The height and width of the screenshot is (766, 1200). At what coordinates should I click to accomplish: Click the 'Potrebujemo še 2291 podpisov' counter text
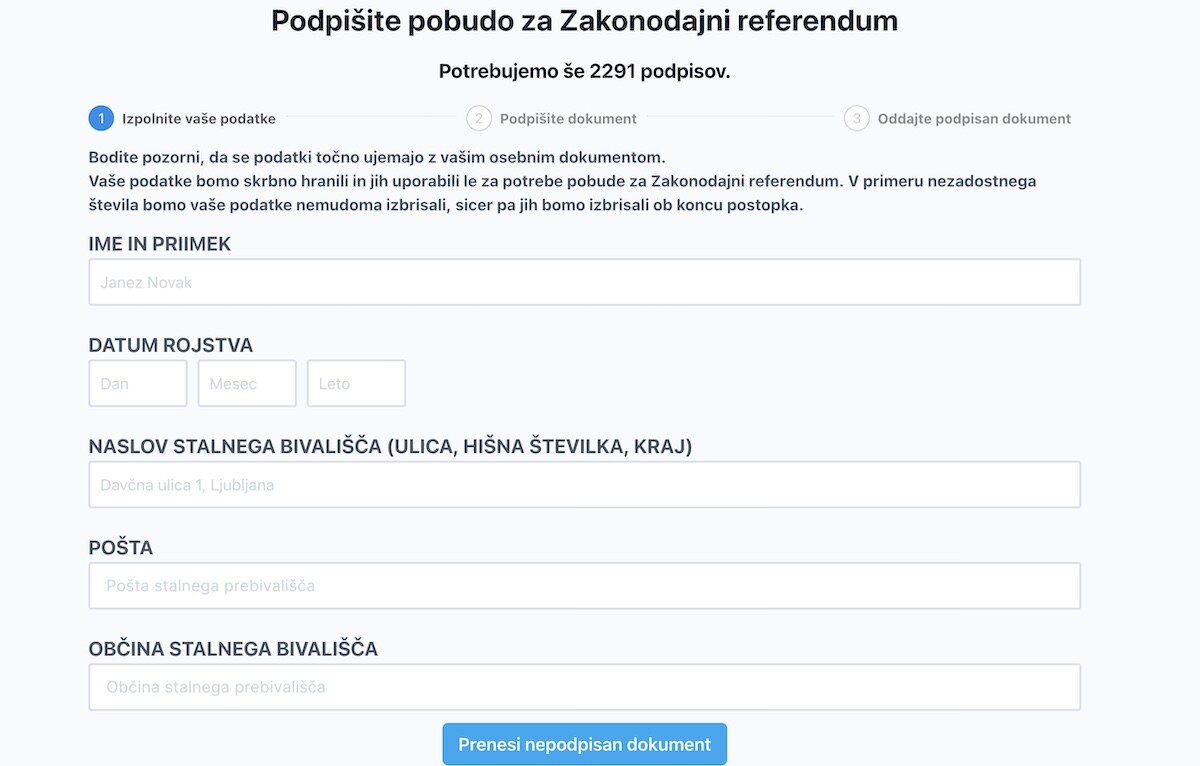584,72
